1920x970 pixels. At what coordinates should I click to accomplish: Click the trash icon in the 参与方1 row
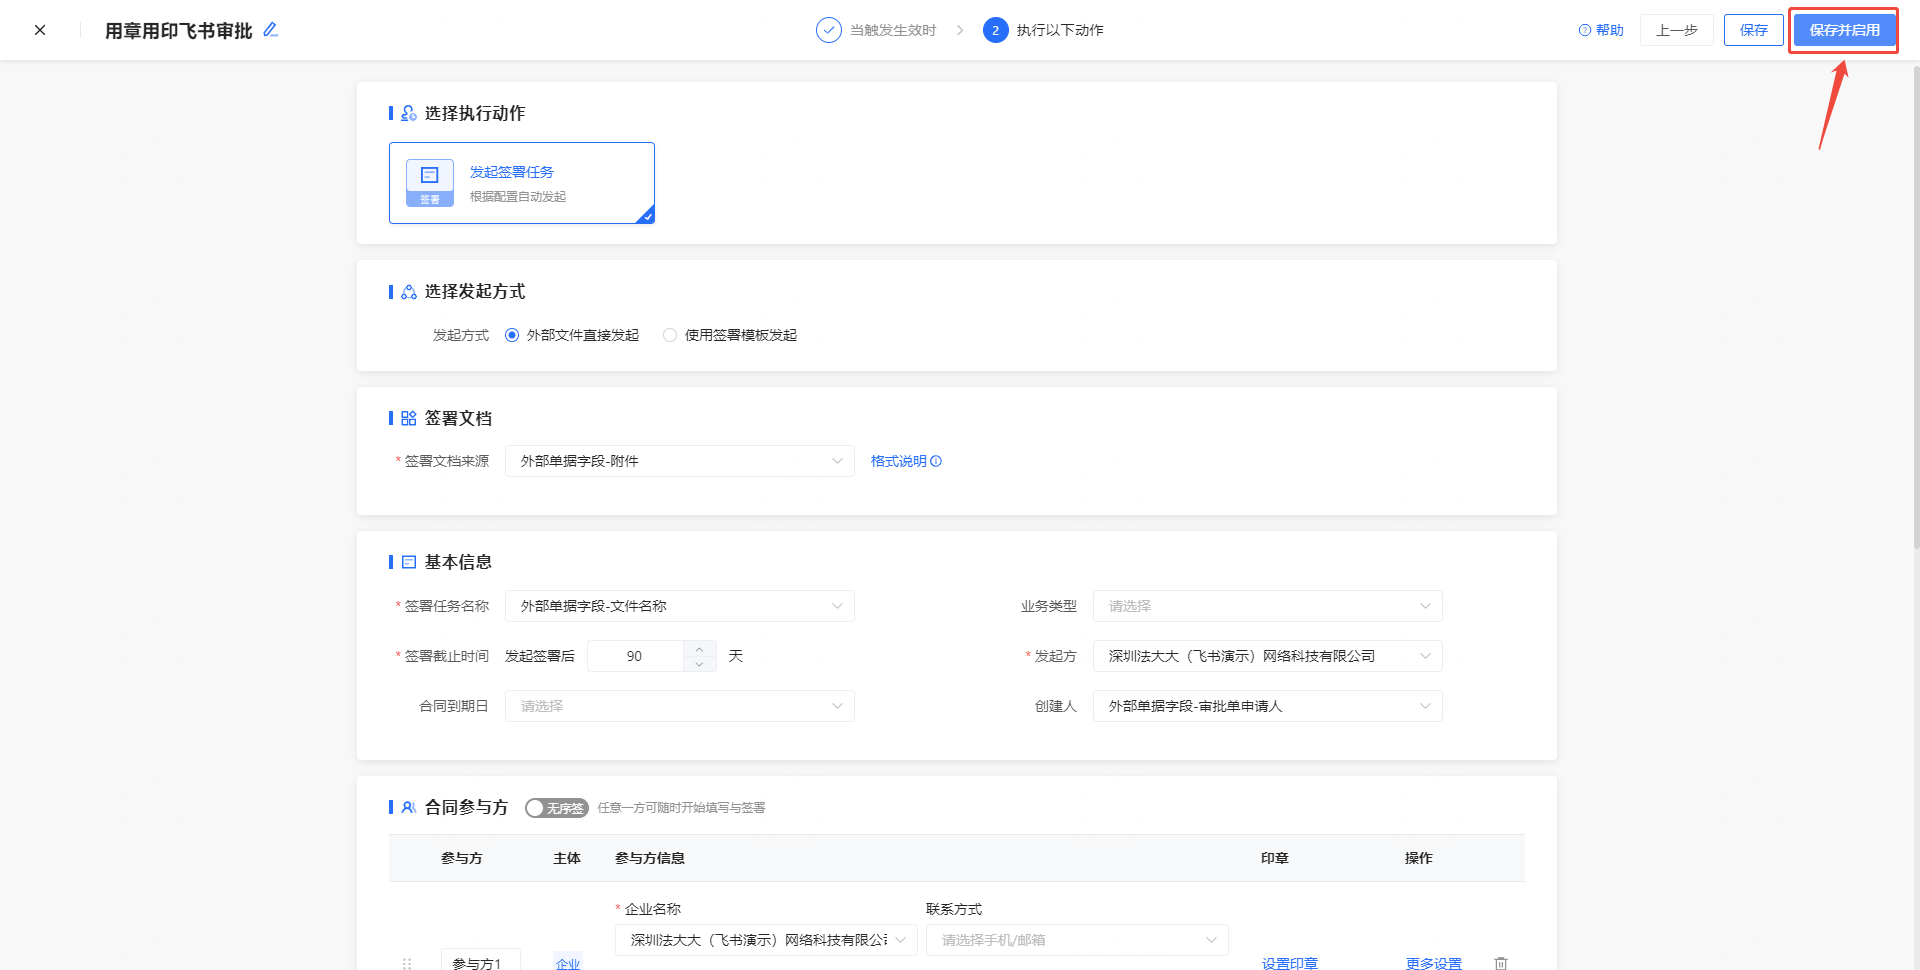[1500, 963]
